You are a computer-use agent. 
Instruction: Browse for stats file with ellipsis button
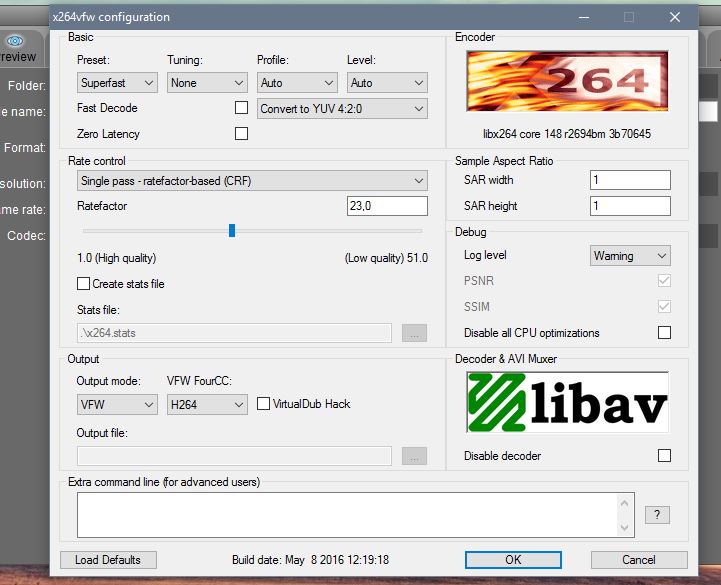[414, 333]
